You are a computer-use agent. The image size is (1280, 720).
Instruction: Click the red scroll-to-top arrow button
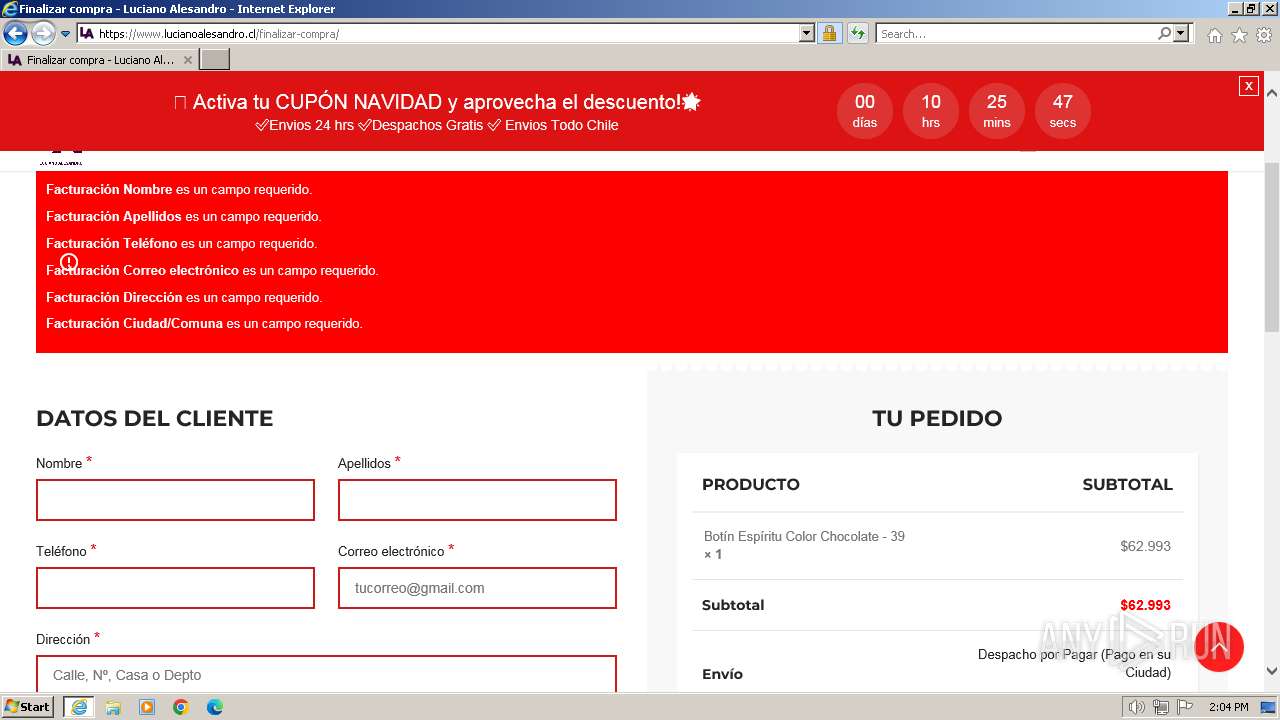coord(1218,647)
